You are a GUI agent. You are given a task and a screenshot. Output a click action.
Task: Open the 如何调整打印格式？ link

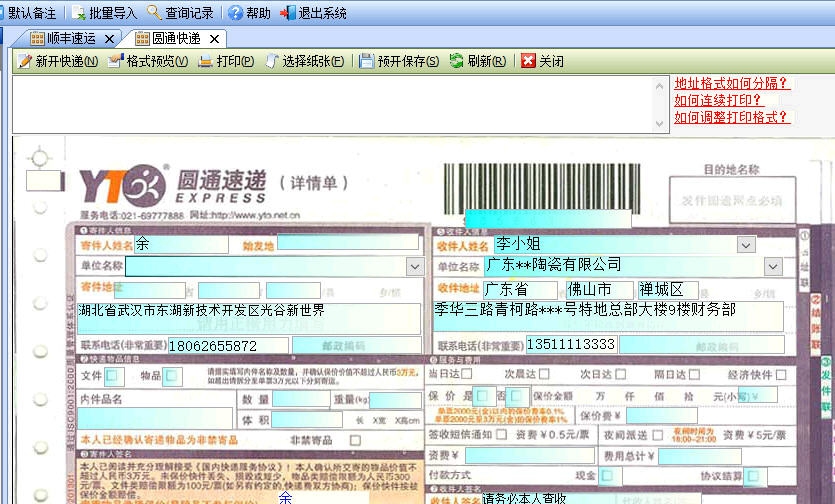pos(731,117)
